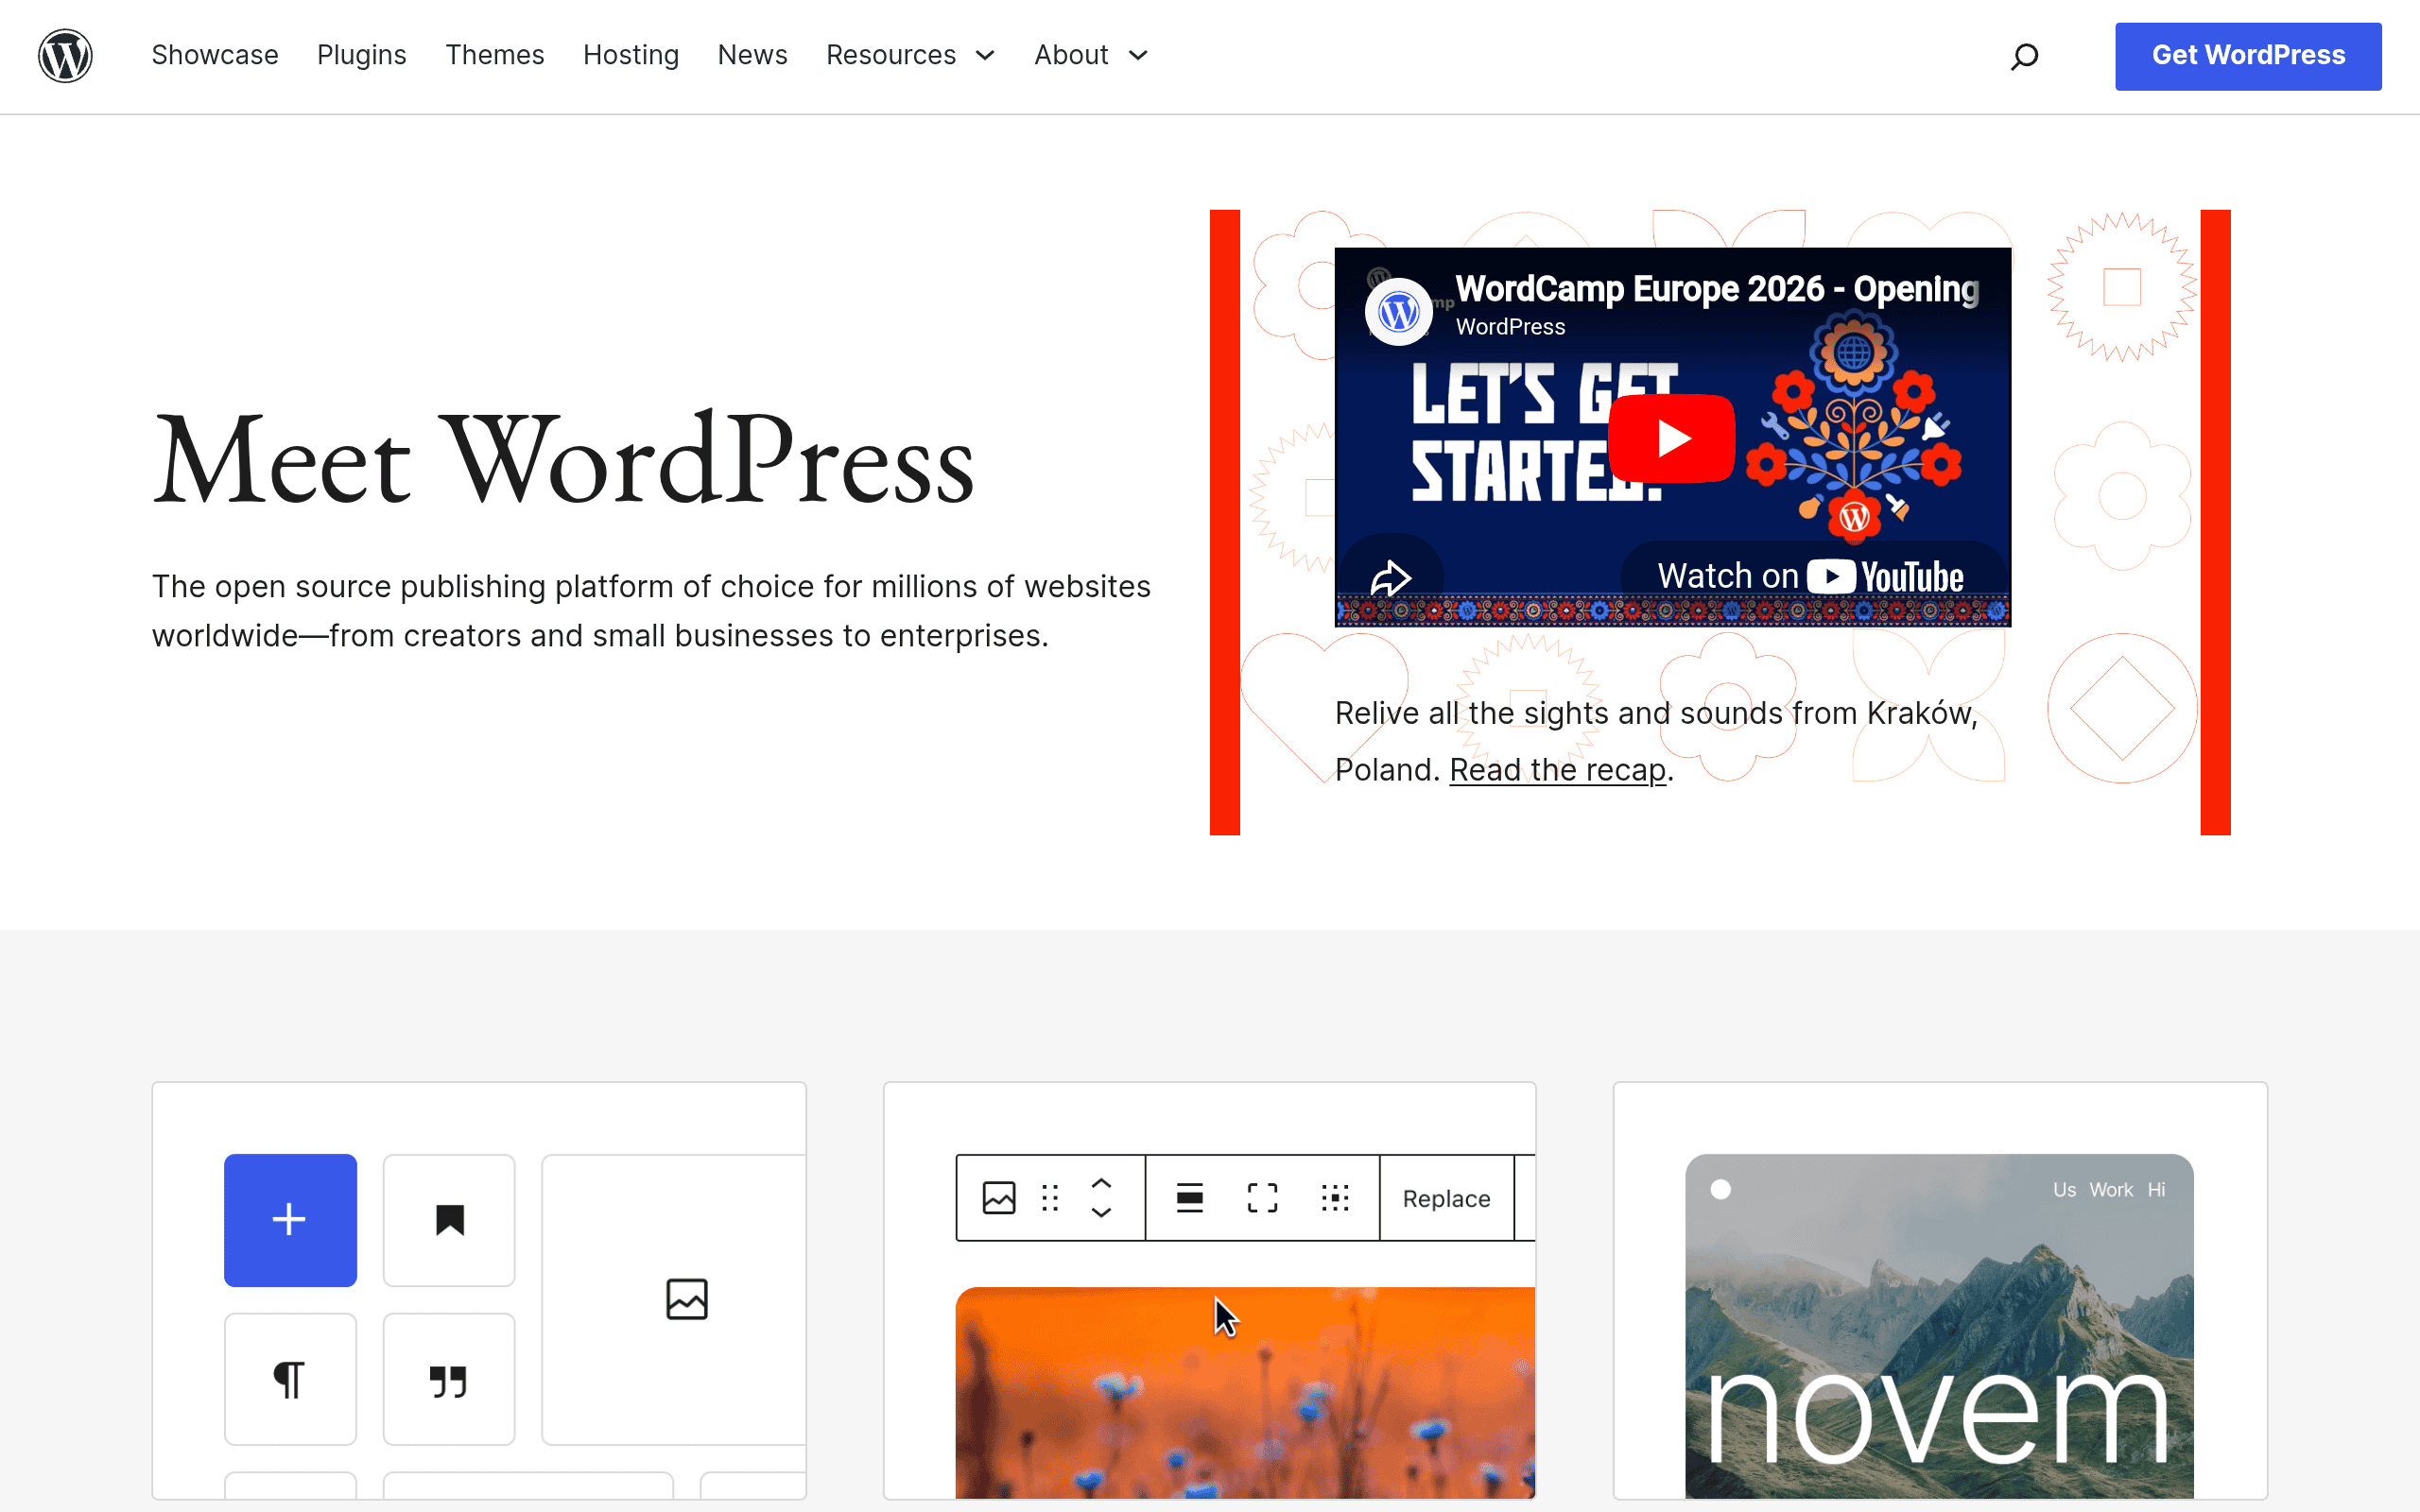The image size is (2420, 1512).
Task: Click the Get WordPress button
Action: tap(2248, 56)
